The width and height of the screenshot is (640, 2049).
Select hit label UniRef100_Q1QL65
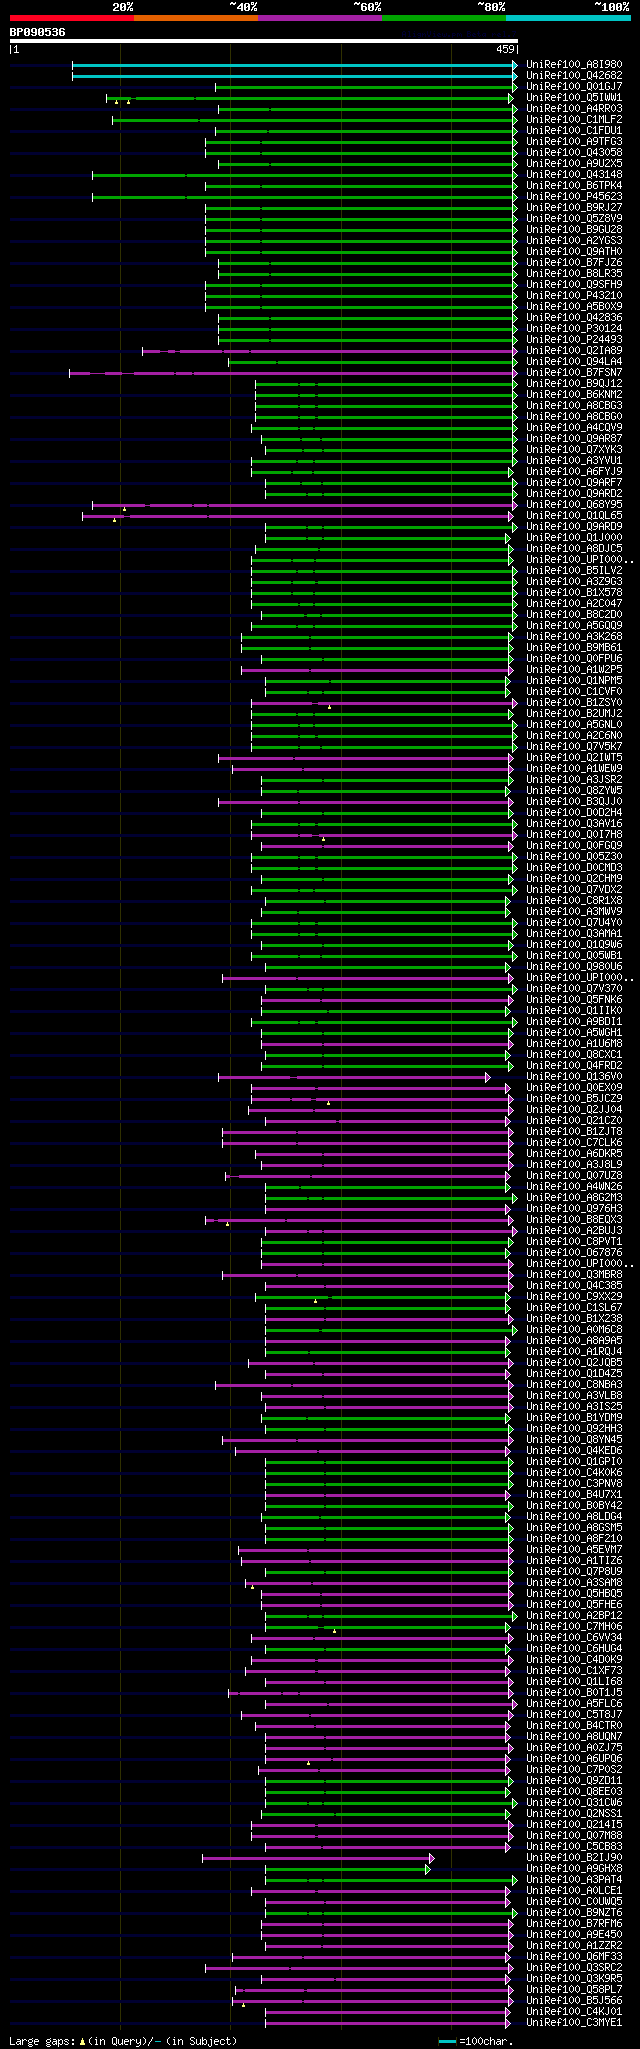point(574,515)
